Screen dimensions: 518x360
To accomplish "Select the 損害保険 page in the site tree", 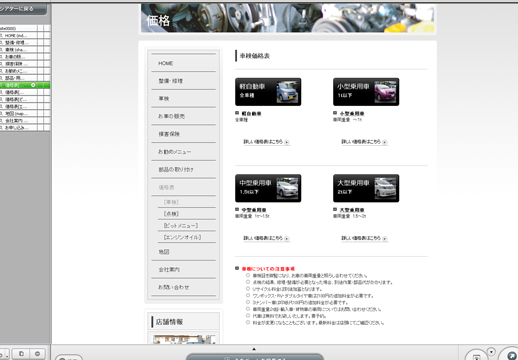I will point(19,64).
